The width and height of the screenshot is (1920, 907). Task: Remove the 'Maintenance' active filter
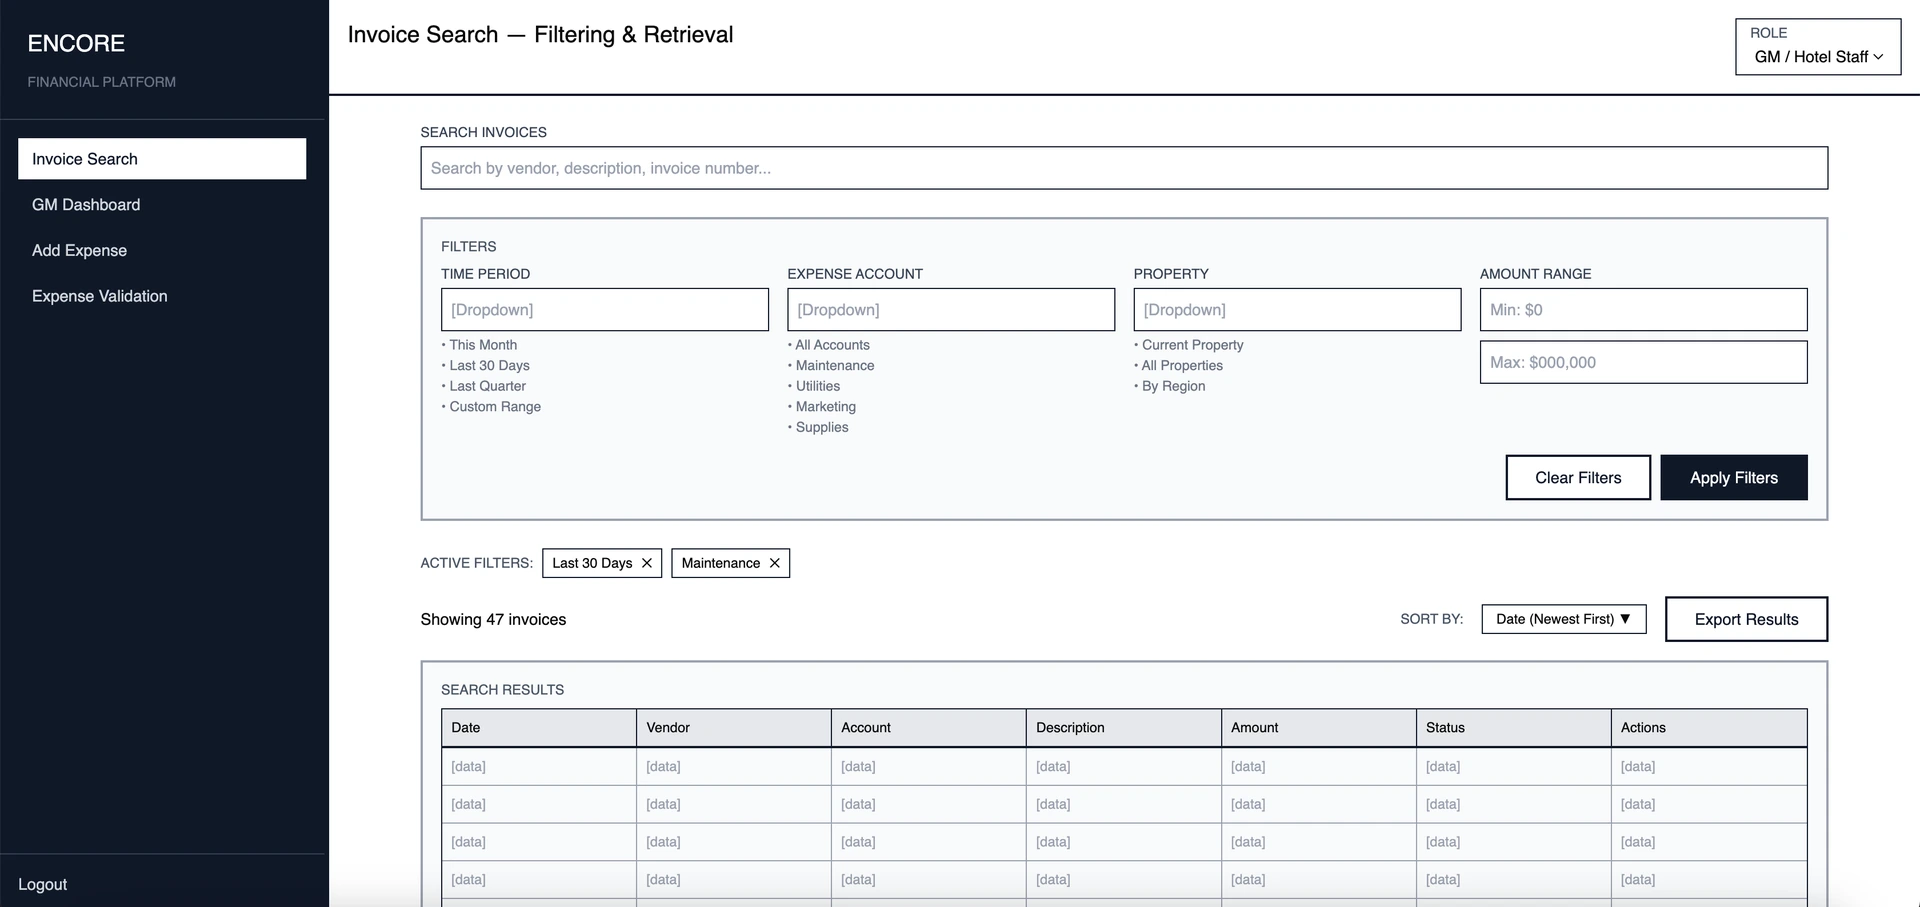click(775, 563)
